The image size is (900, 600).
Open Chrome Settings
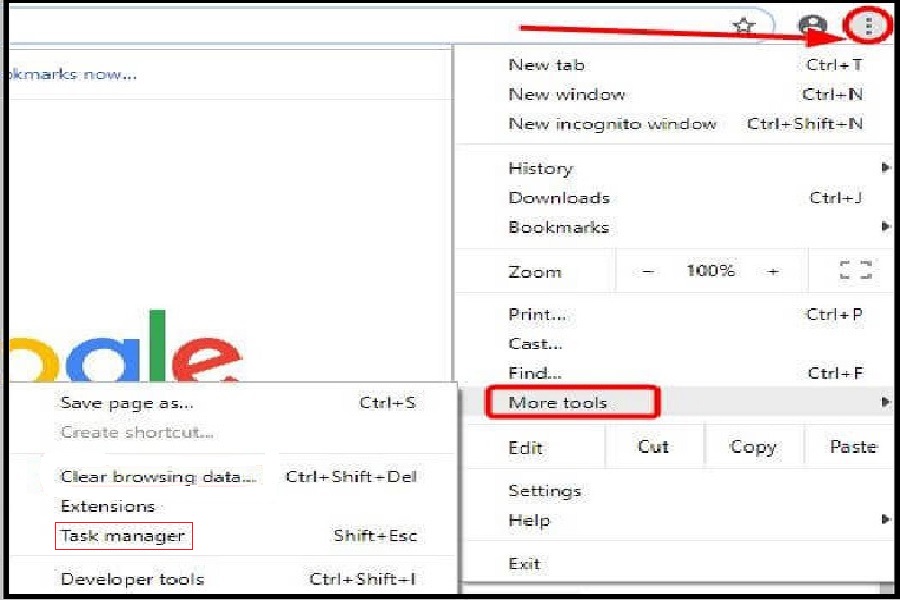tap(544, 491)
